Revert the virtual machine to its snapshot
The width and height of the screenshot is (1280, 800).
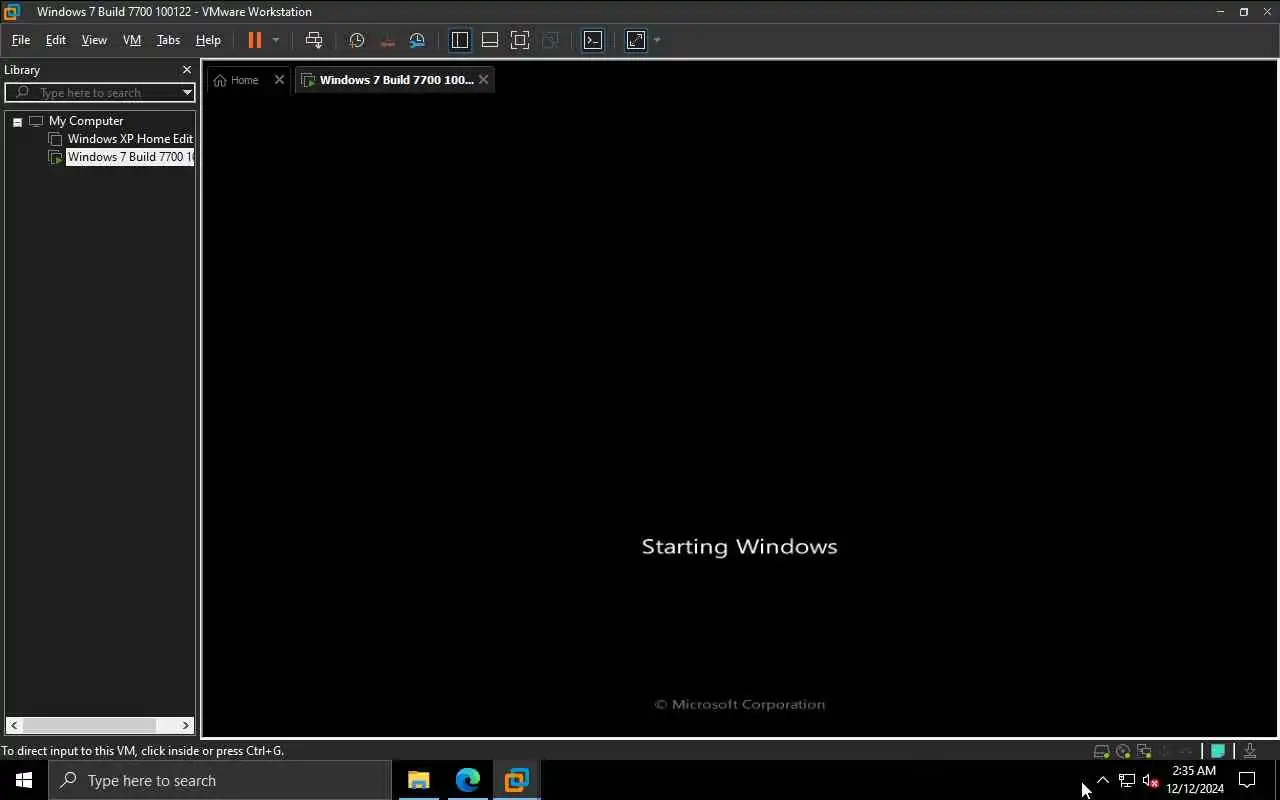387,40
